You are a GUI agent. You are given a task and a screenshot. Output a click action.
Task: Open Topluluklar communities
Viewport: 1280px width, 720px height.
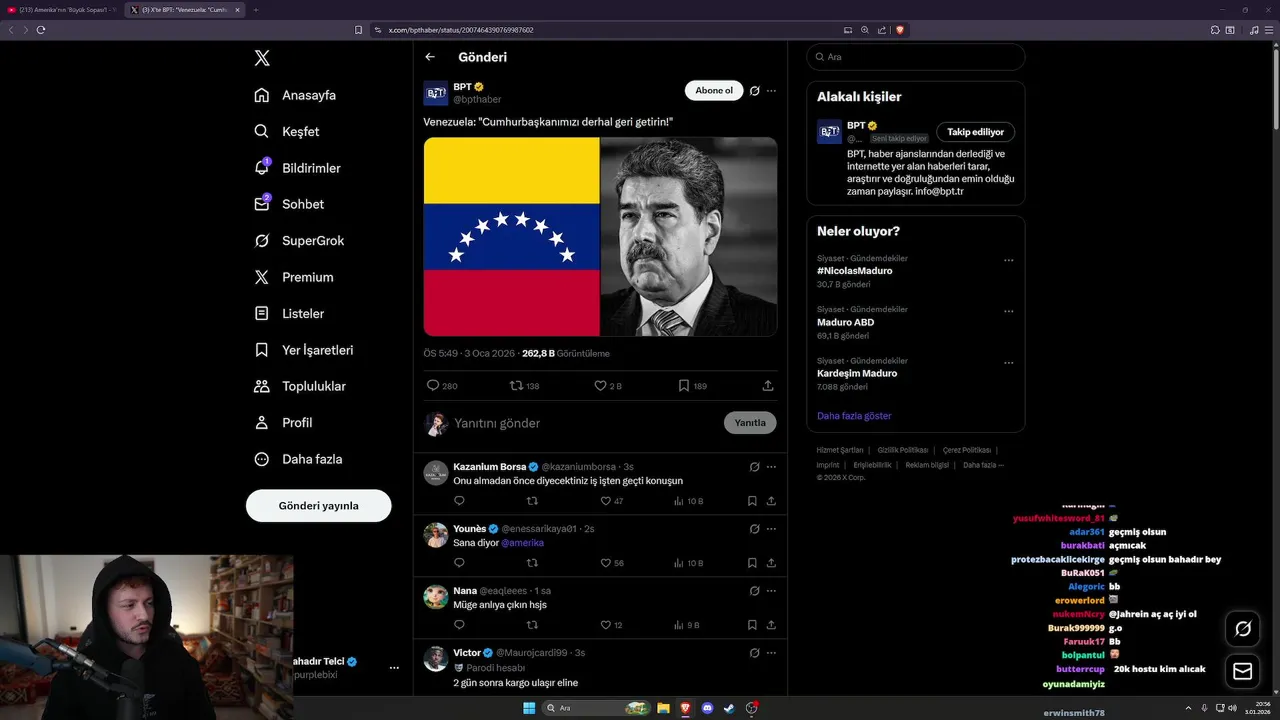(x=300, y=386)
